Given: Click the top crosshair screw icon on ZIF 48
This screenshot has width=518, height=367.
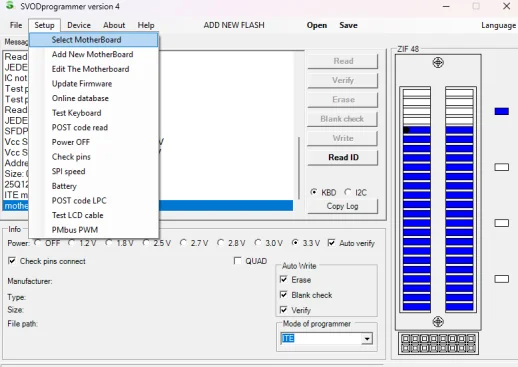Looking at the screenshot, I should tap(438, 62).
